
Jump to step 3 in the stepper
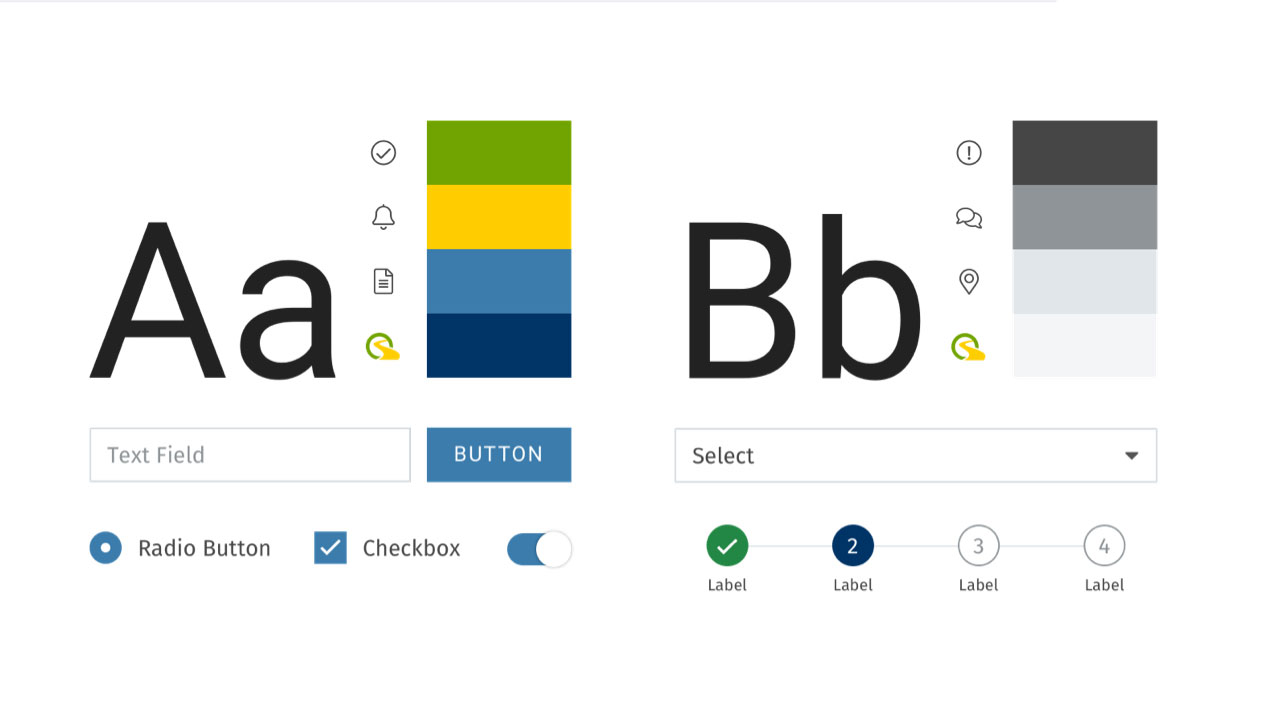pyautogui.click(x=978, y=546)
